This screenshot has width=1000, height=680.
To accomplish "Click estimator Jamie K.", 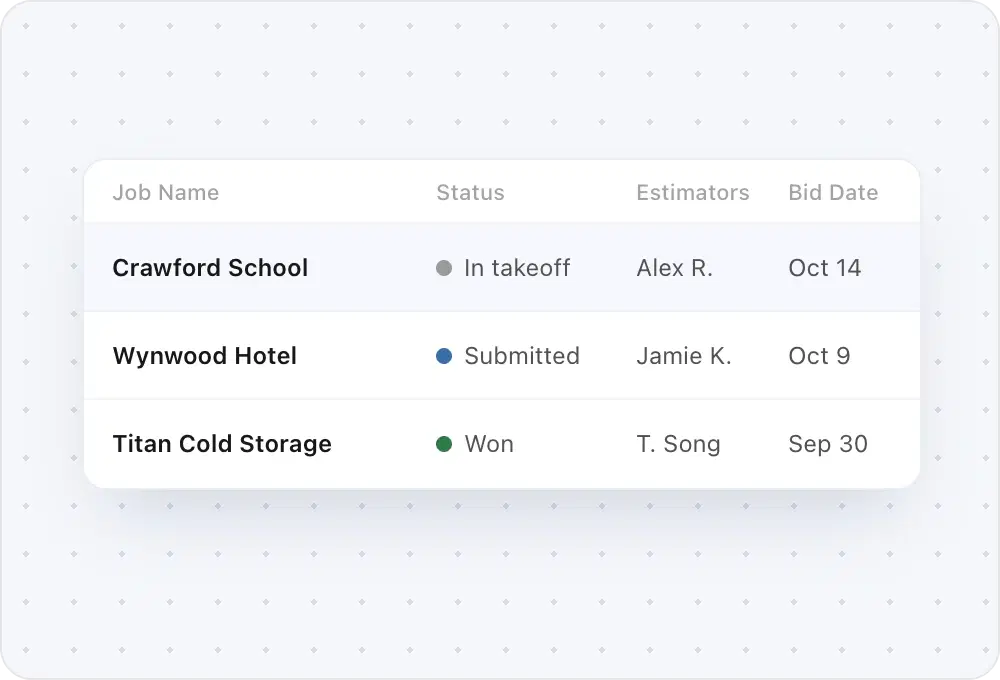I will pyautogui.click(x=684, y=356).
